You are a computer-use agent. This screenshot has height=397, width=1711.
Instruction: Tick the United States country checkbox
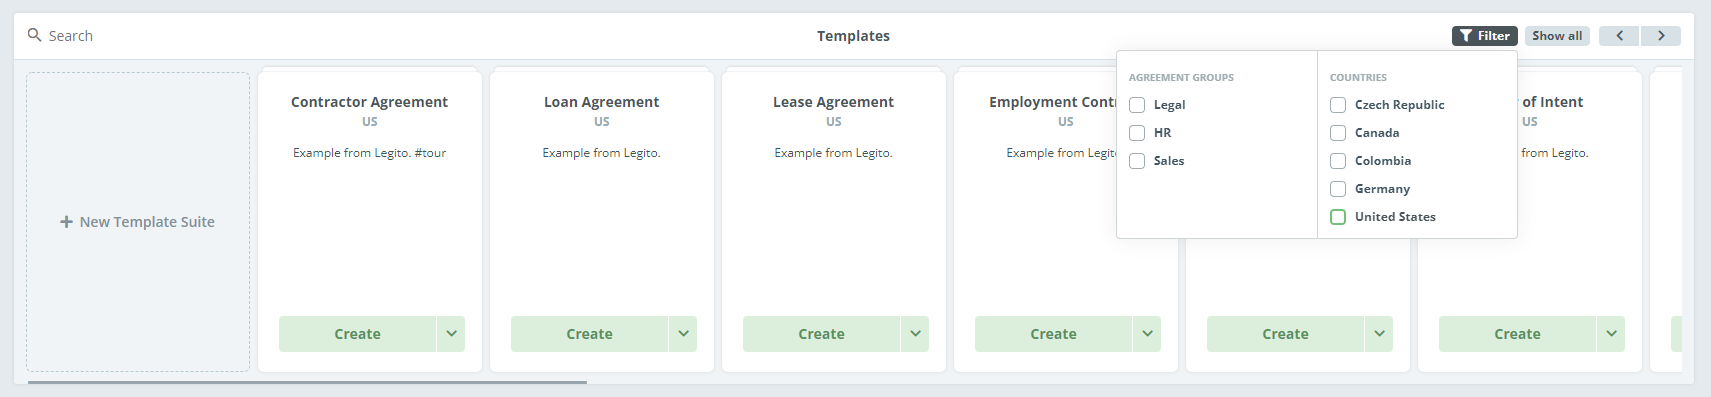(x=1338, y=217)
